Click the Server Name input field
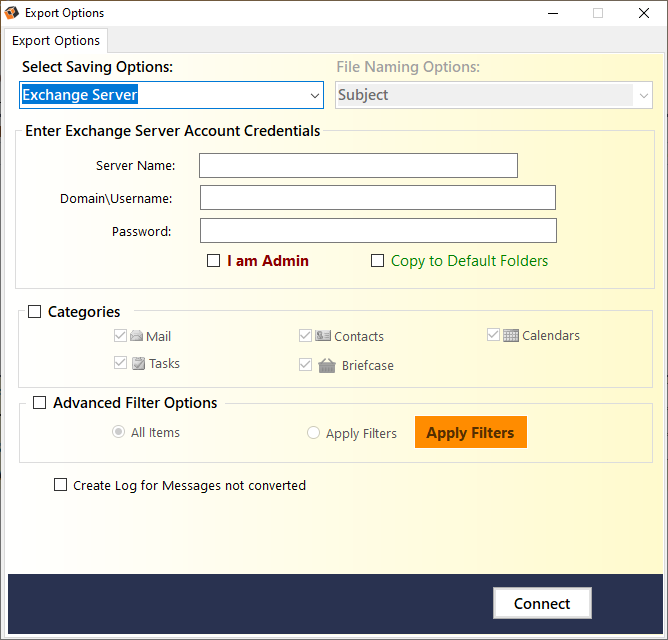The width and height of the screenshot is (668, 640). tap(358, 165)
